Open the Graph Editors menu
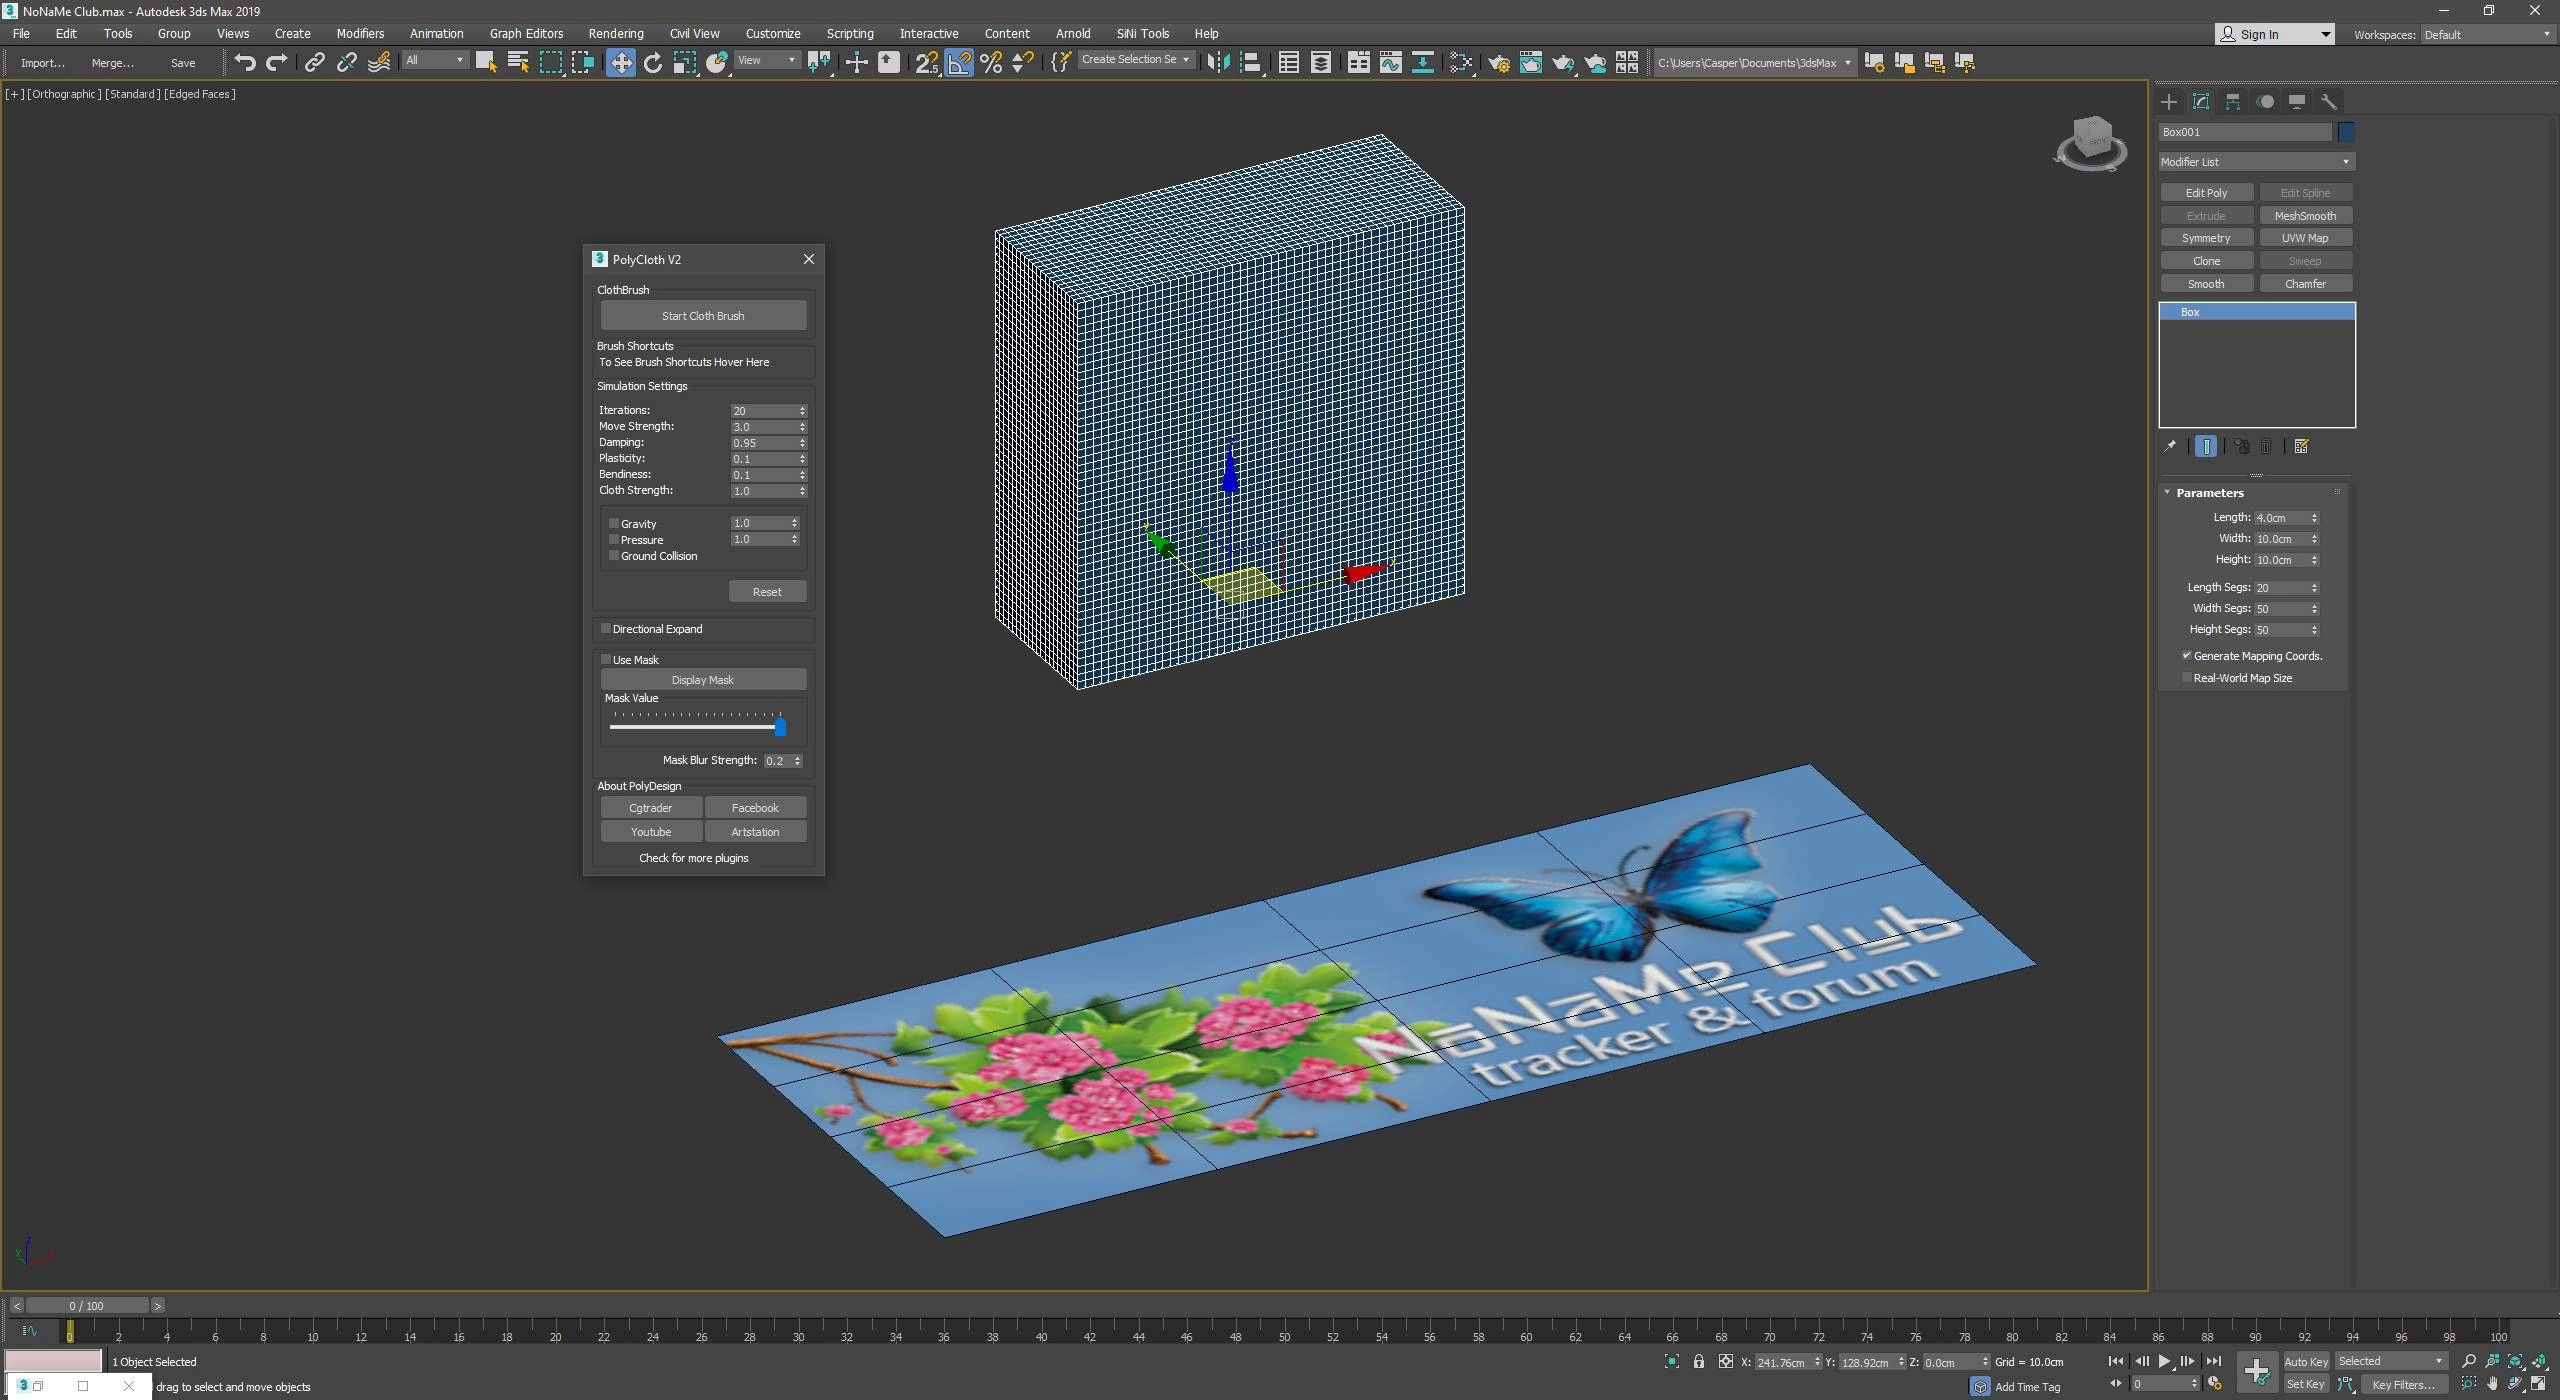 click(526, 33)
